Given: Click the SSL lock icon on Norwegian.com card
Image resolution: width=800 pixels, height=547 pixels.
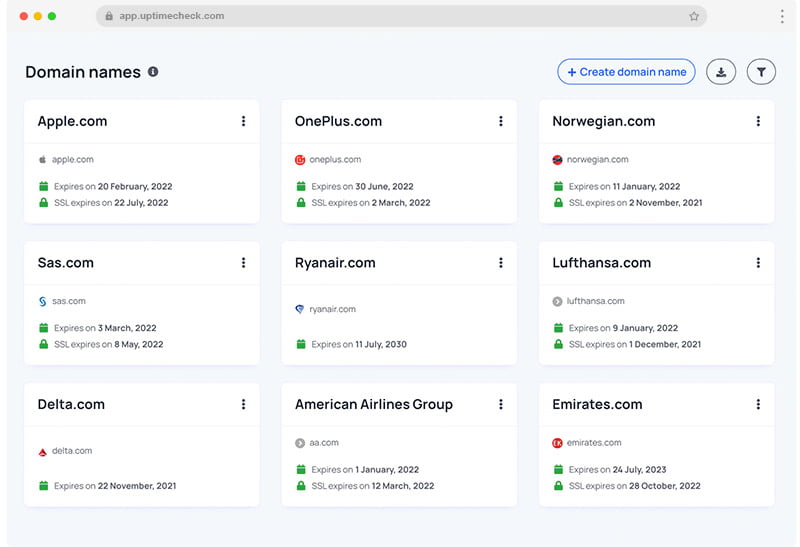Looking at the screenshot, I should pyautogui.click(x=559, y=203).
